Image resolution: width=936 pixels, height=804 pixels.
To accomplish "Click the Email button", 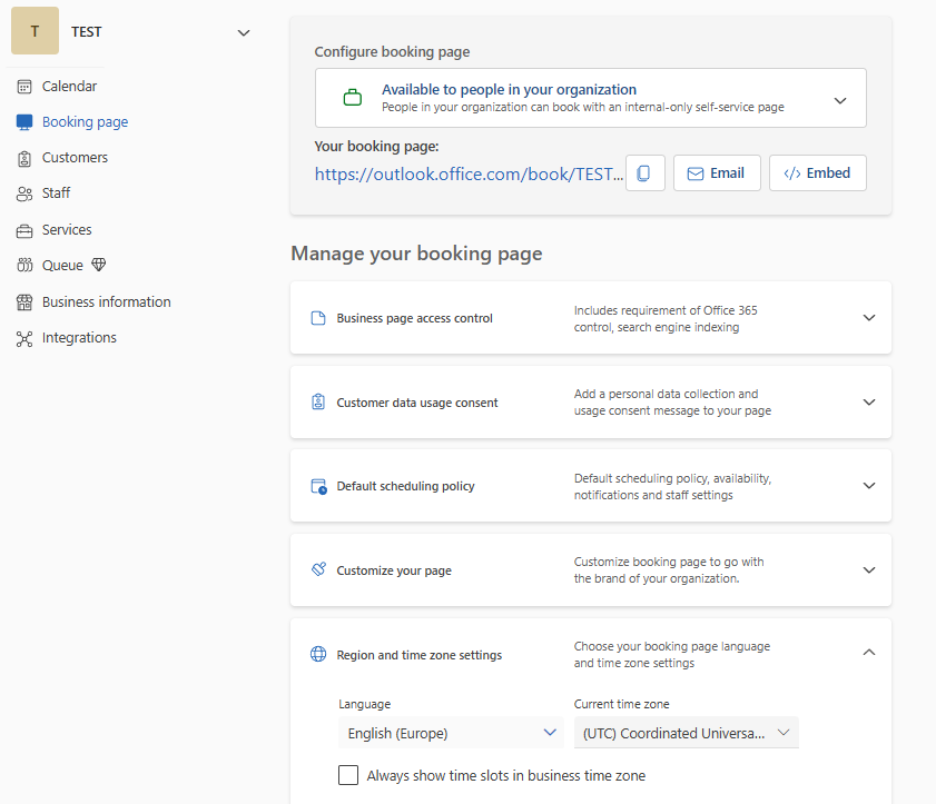I will [716, 173].
